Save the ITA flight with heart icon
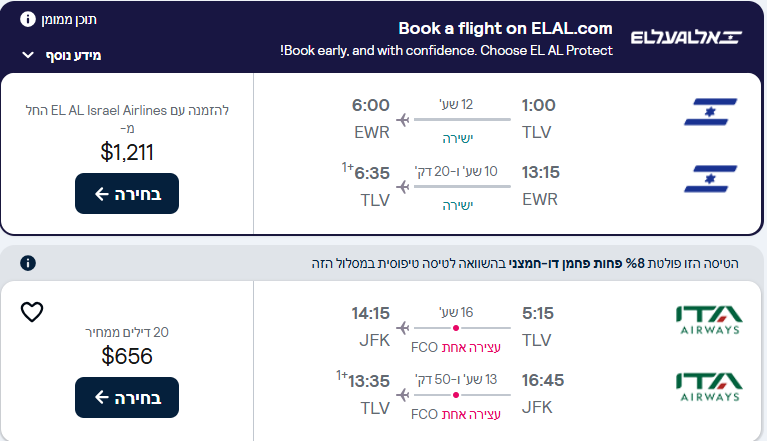Screen dimensions: 767x441 click(x=32, y=312)
